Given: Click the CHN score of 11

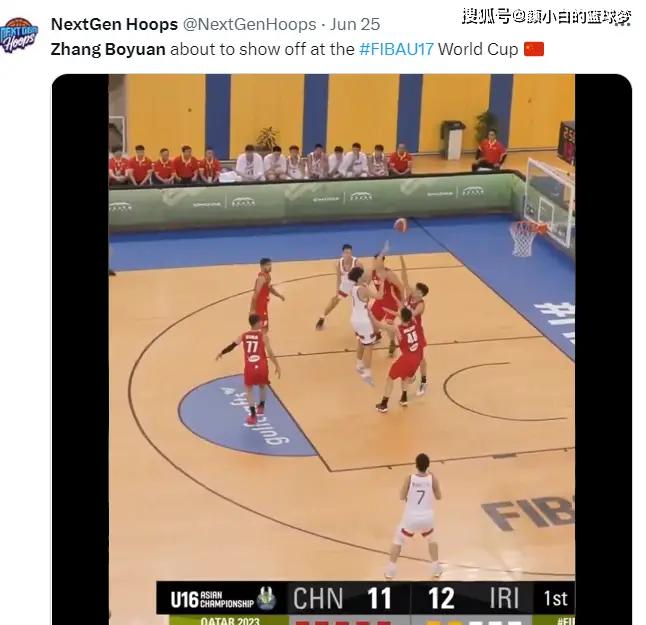Looking at the screenshot, I should (x=379, y=598).
